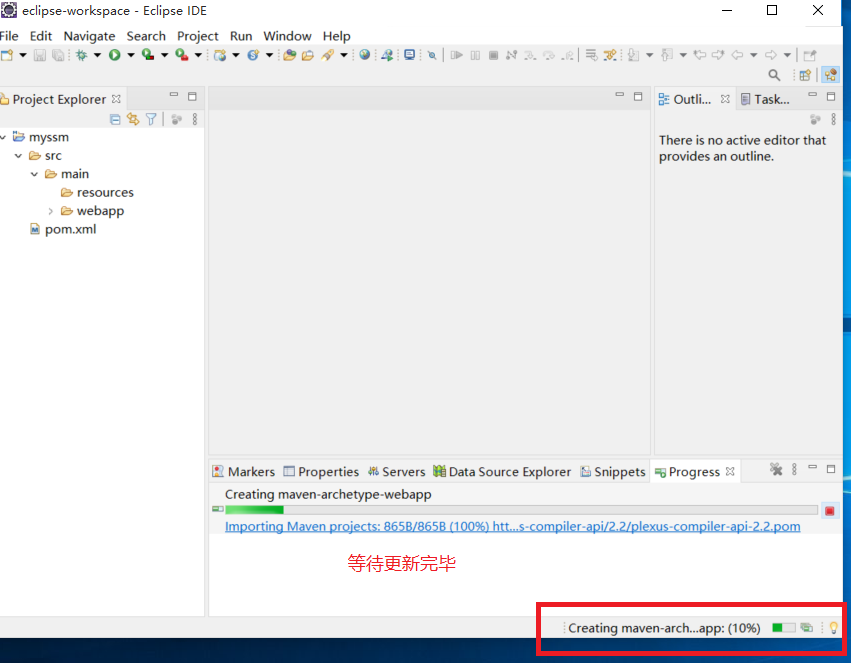Click the Project Explorer filter funnel icon
851x663 pixels.
click(x=151, y=119)
